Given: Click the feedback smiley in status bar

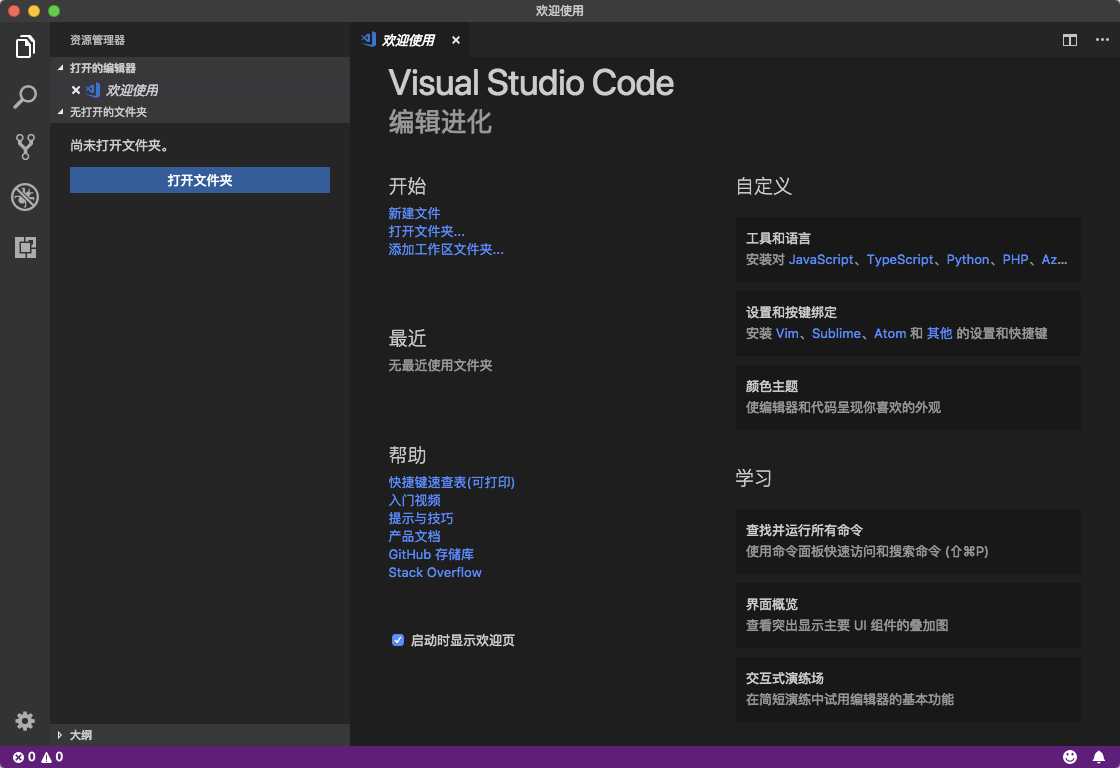Looking at the screenshot, I should click(1069, 757).
